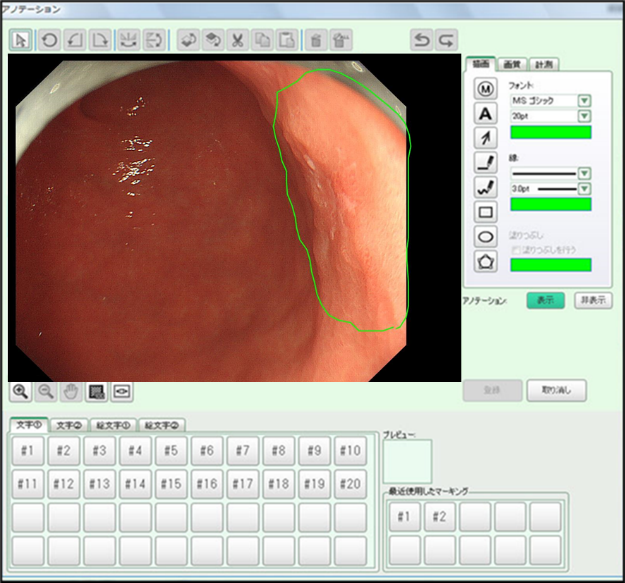Pick the freehand drawing tool
This screenshot has width=625, height=583.
pos(486,187)
